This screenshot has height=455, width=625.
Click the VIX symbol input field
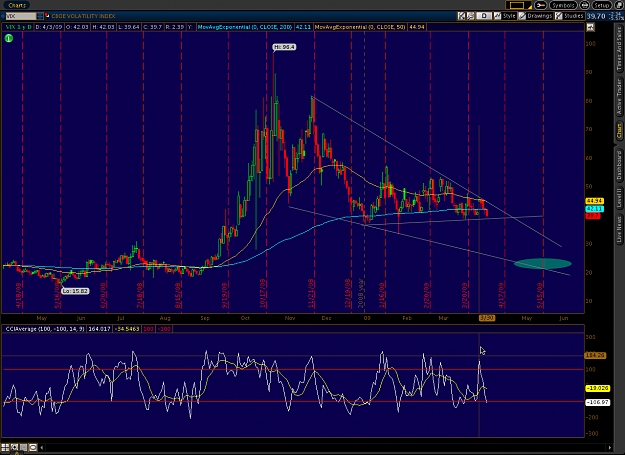[x=21, y=16]
